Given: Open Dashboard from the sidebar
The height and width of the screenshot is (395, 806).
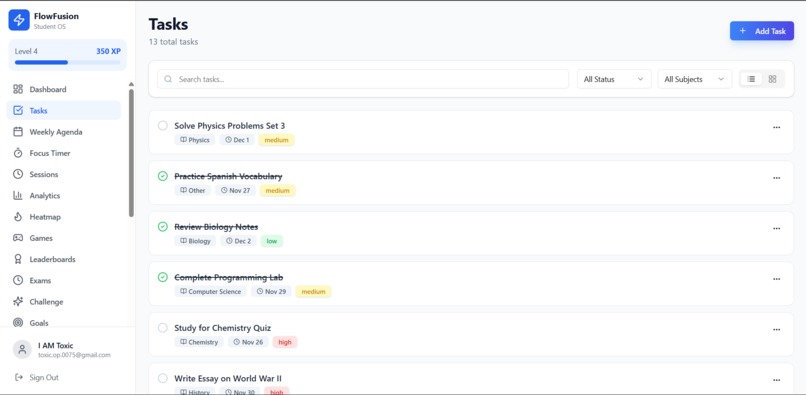Looking at the screenshot, I should [64, 89].
